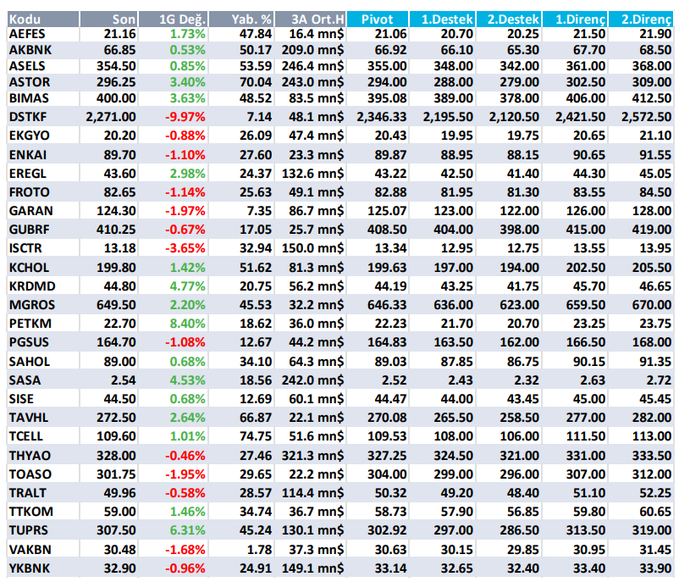
Task: Click the 1.Direnç column header
Action: tap(575, 19)
